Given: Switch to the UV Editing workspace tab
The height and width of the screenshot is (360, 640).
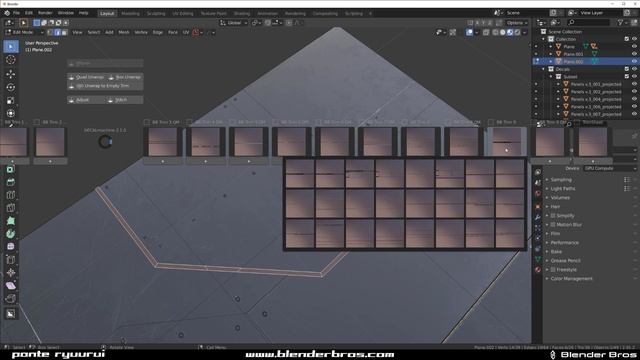Looking at the screenshot, I should click(182, 13).
